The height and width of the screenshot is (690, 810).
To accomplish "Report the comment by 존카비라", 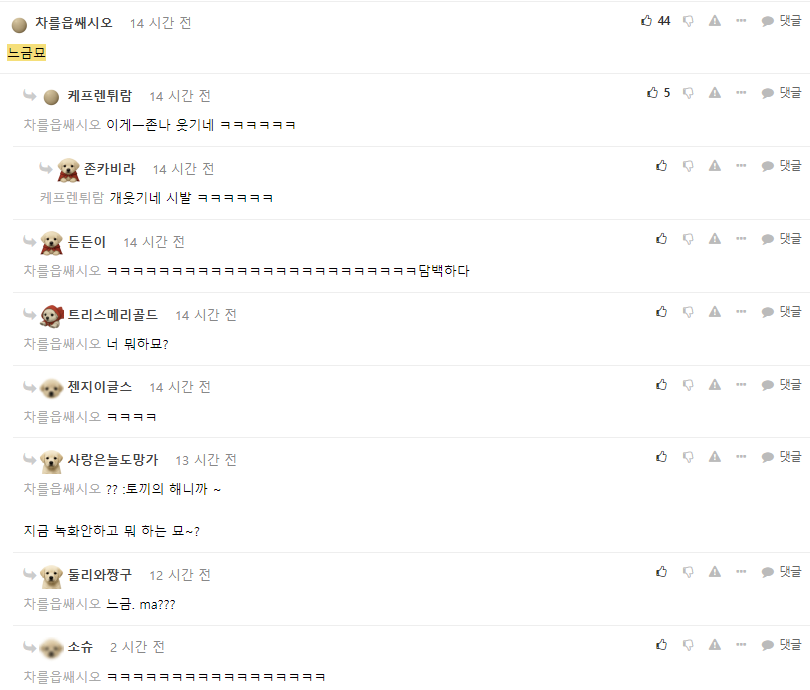I will point(714,166).
